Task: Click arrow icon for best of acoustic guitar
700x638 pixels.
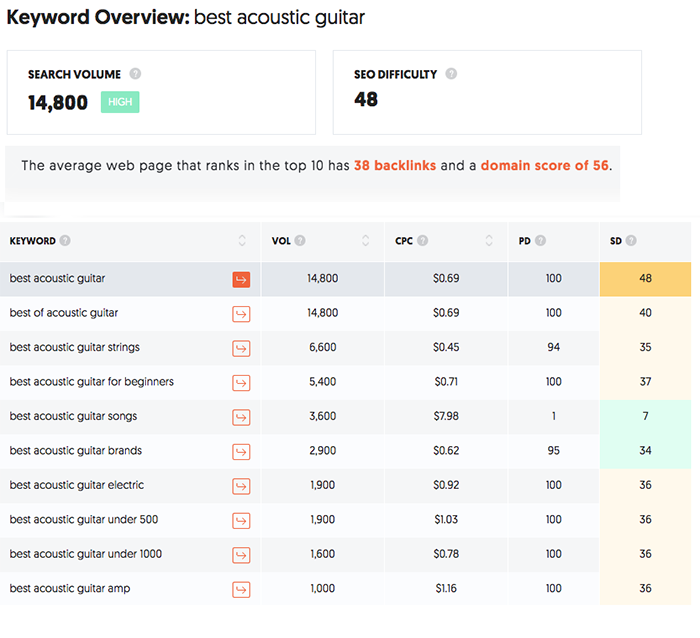Action: (x=240, y=314)
